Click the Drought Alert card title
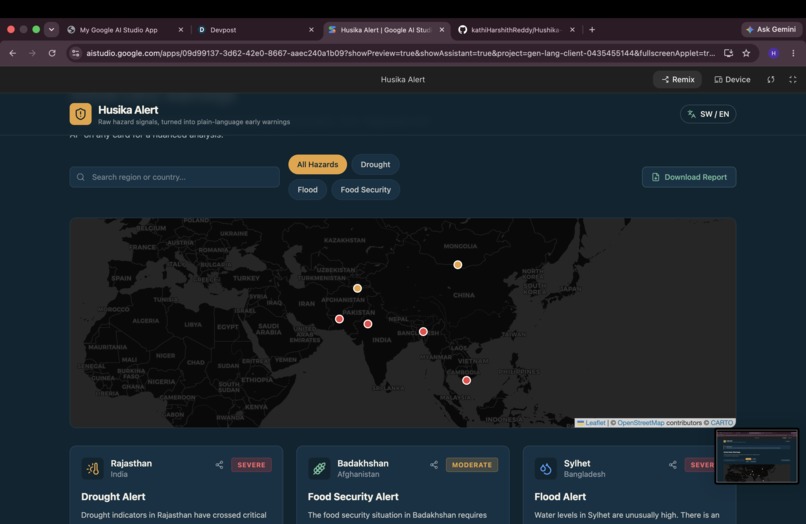The width and height of the screenshot is (806, 524). click(113, 497)
